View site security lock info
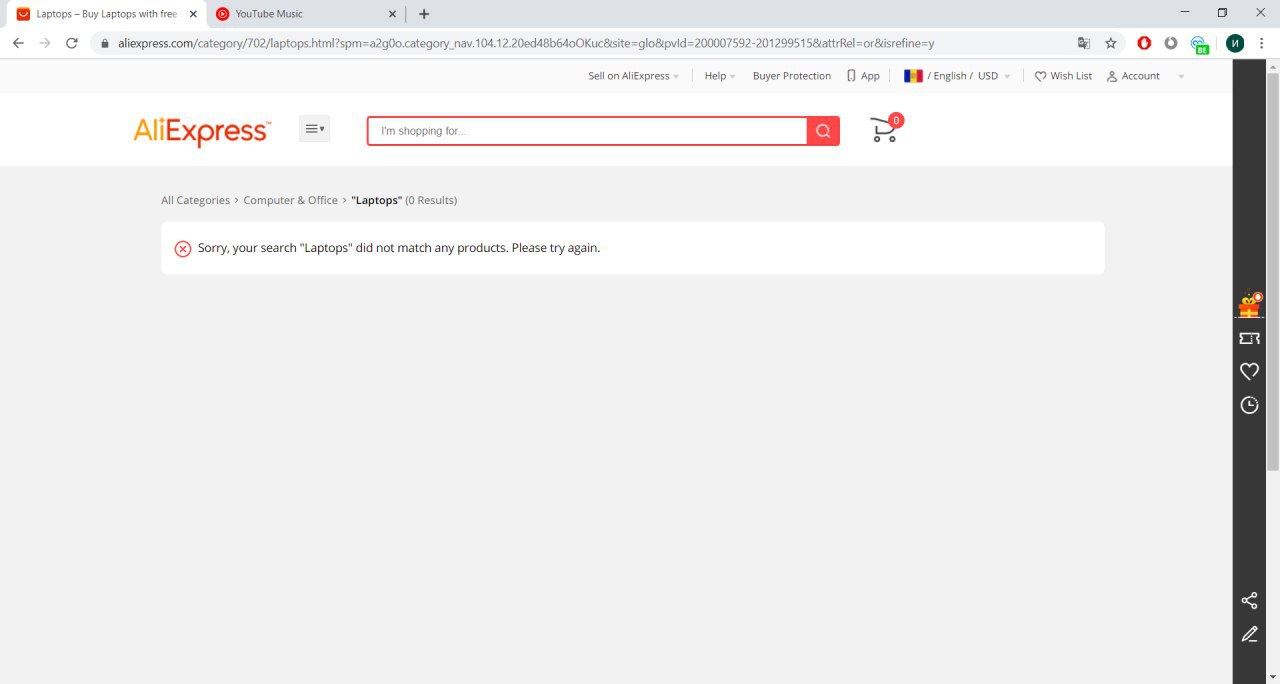This screenshot has height=684, width=1280. pyautogui.click(x=105, y=43)
